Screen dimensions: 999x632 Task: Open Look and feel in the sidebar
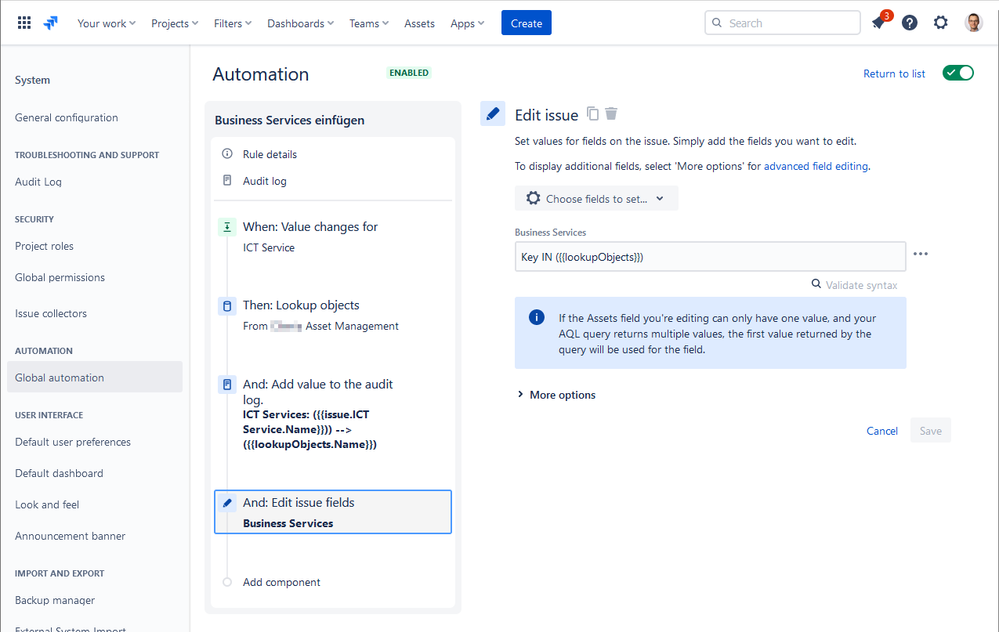47,504
